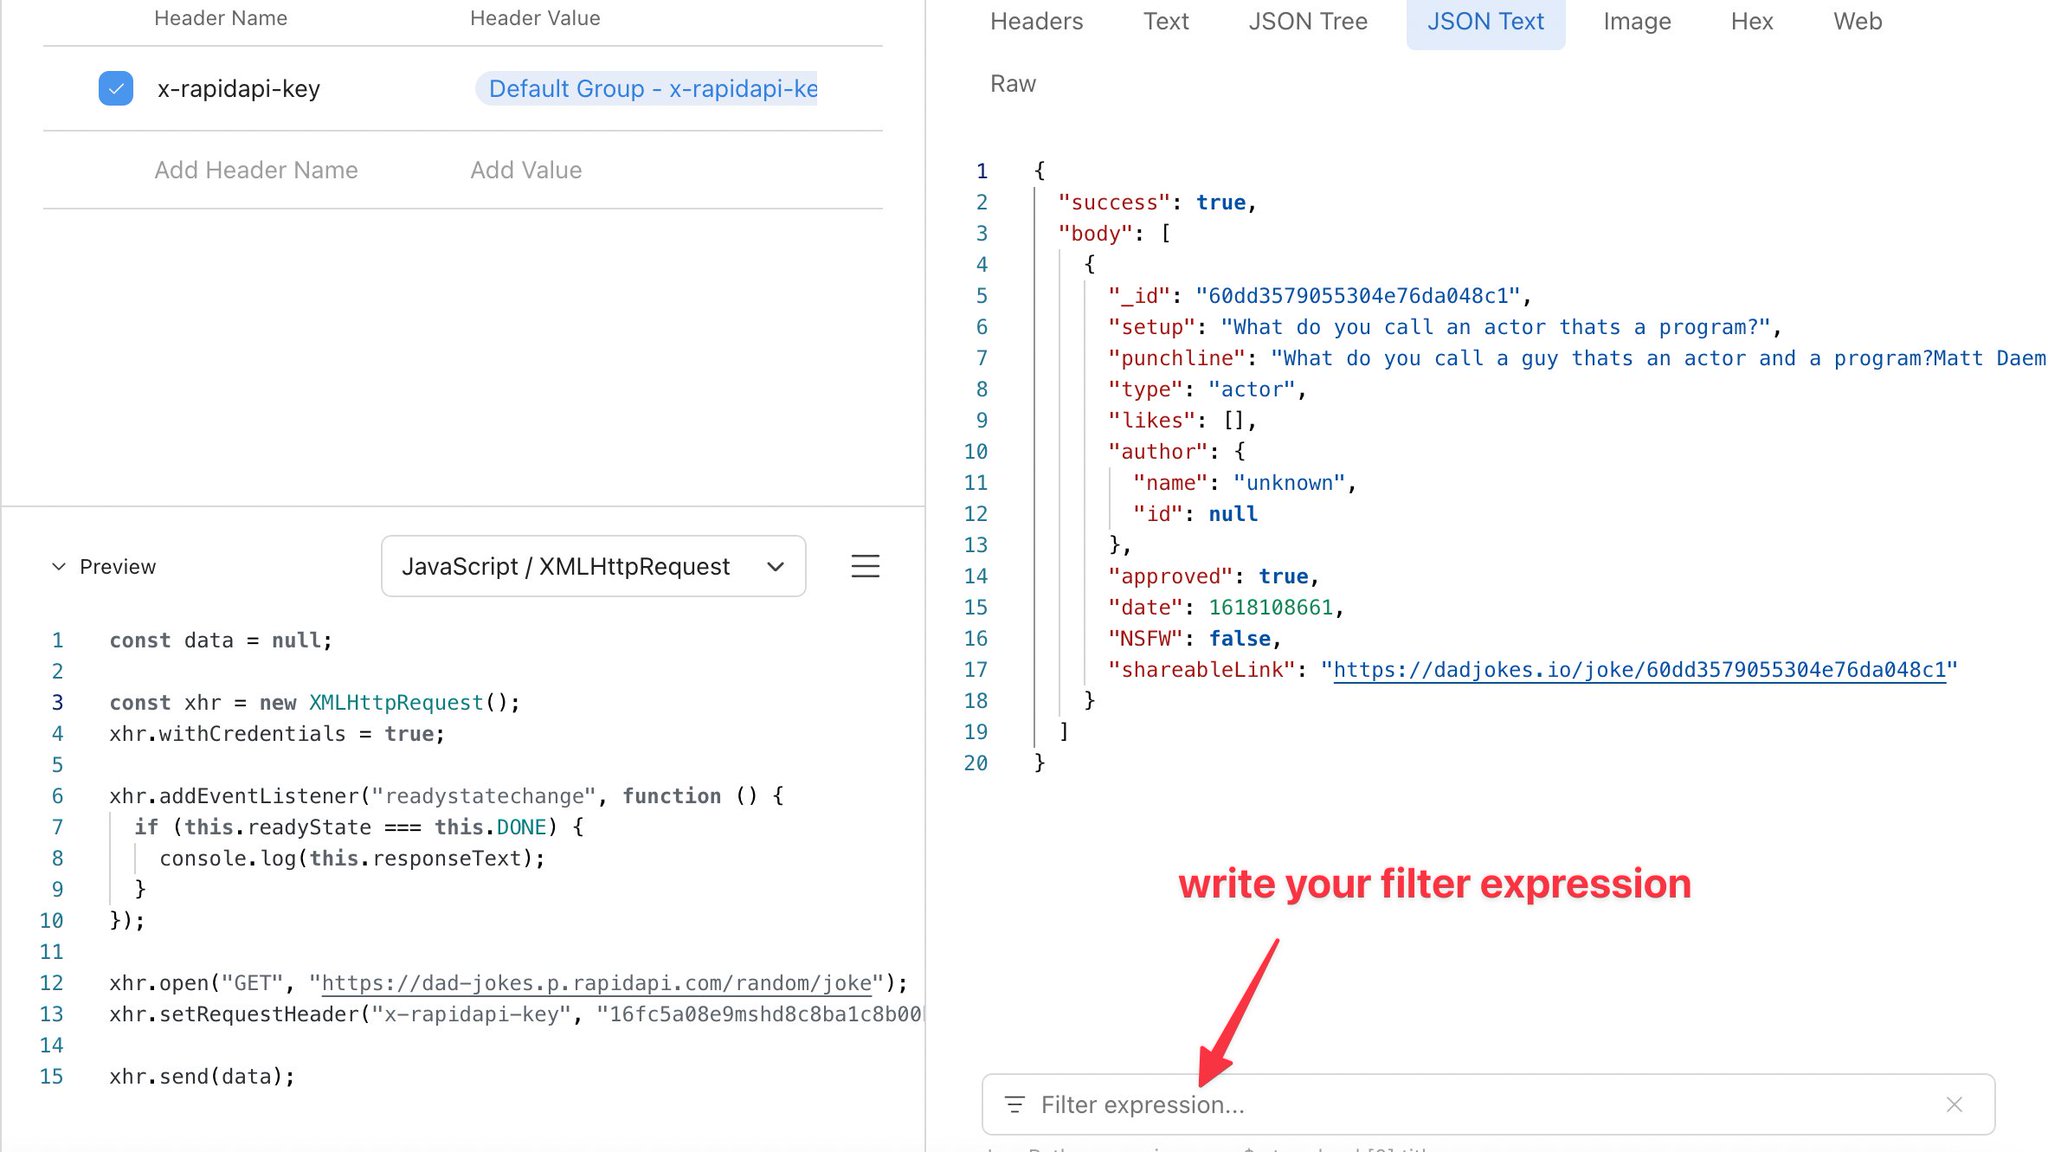Click the dad-jokes rapidapi URL in code
Screen dimensions: 2048x1152
click(596, 983)
